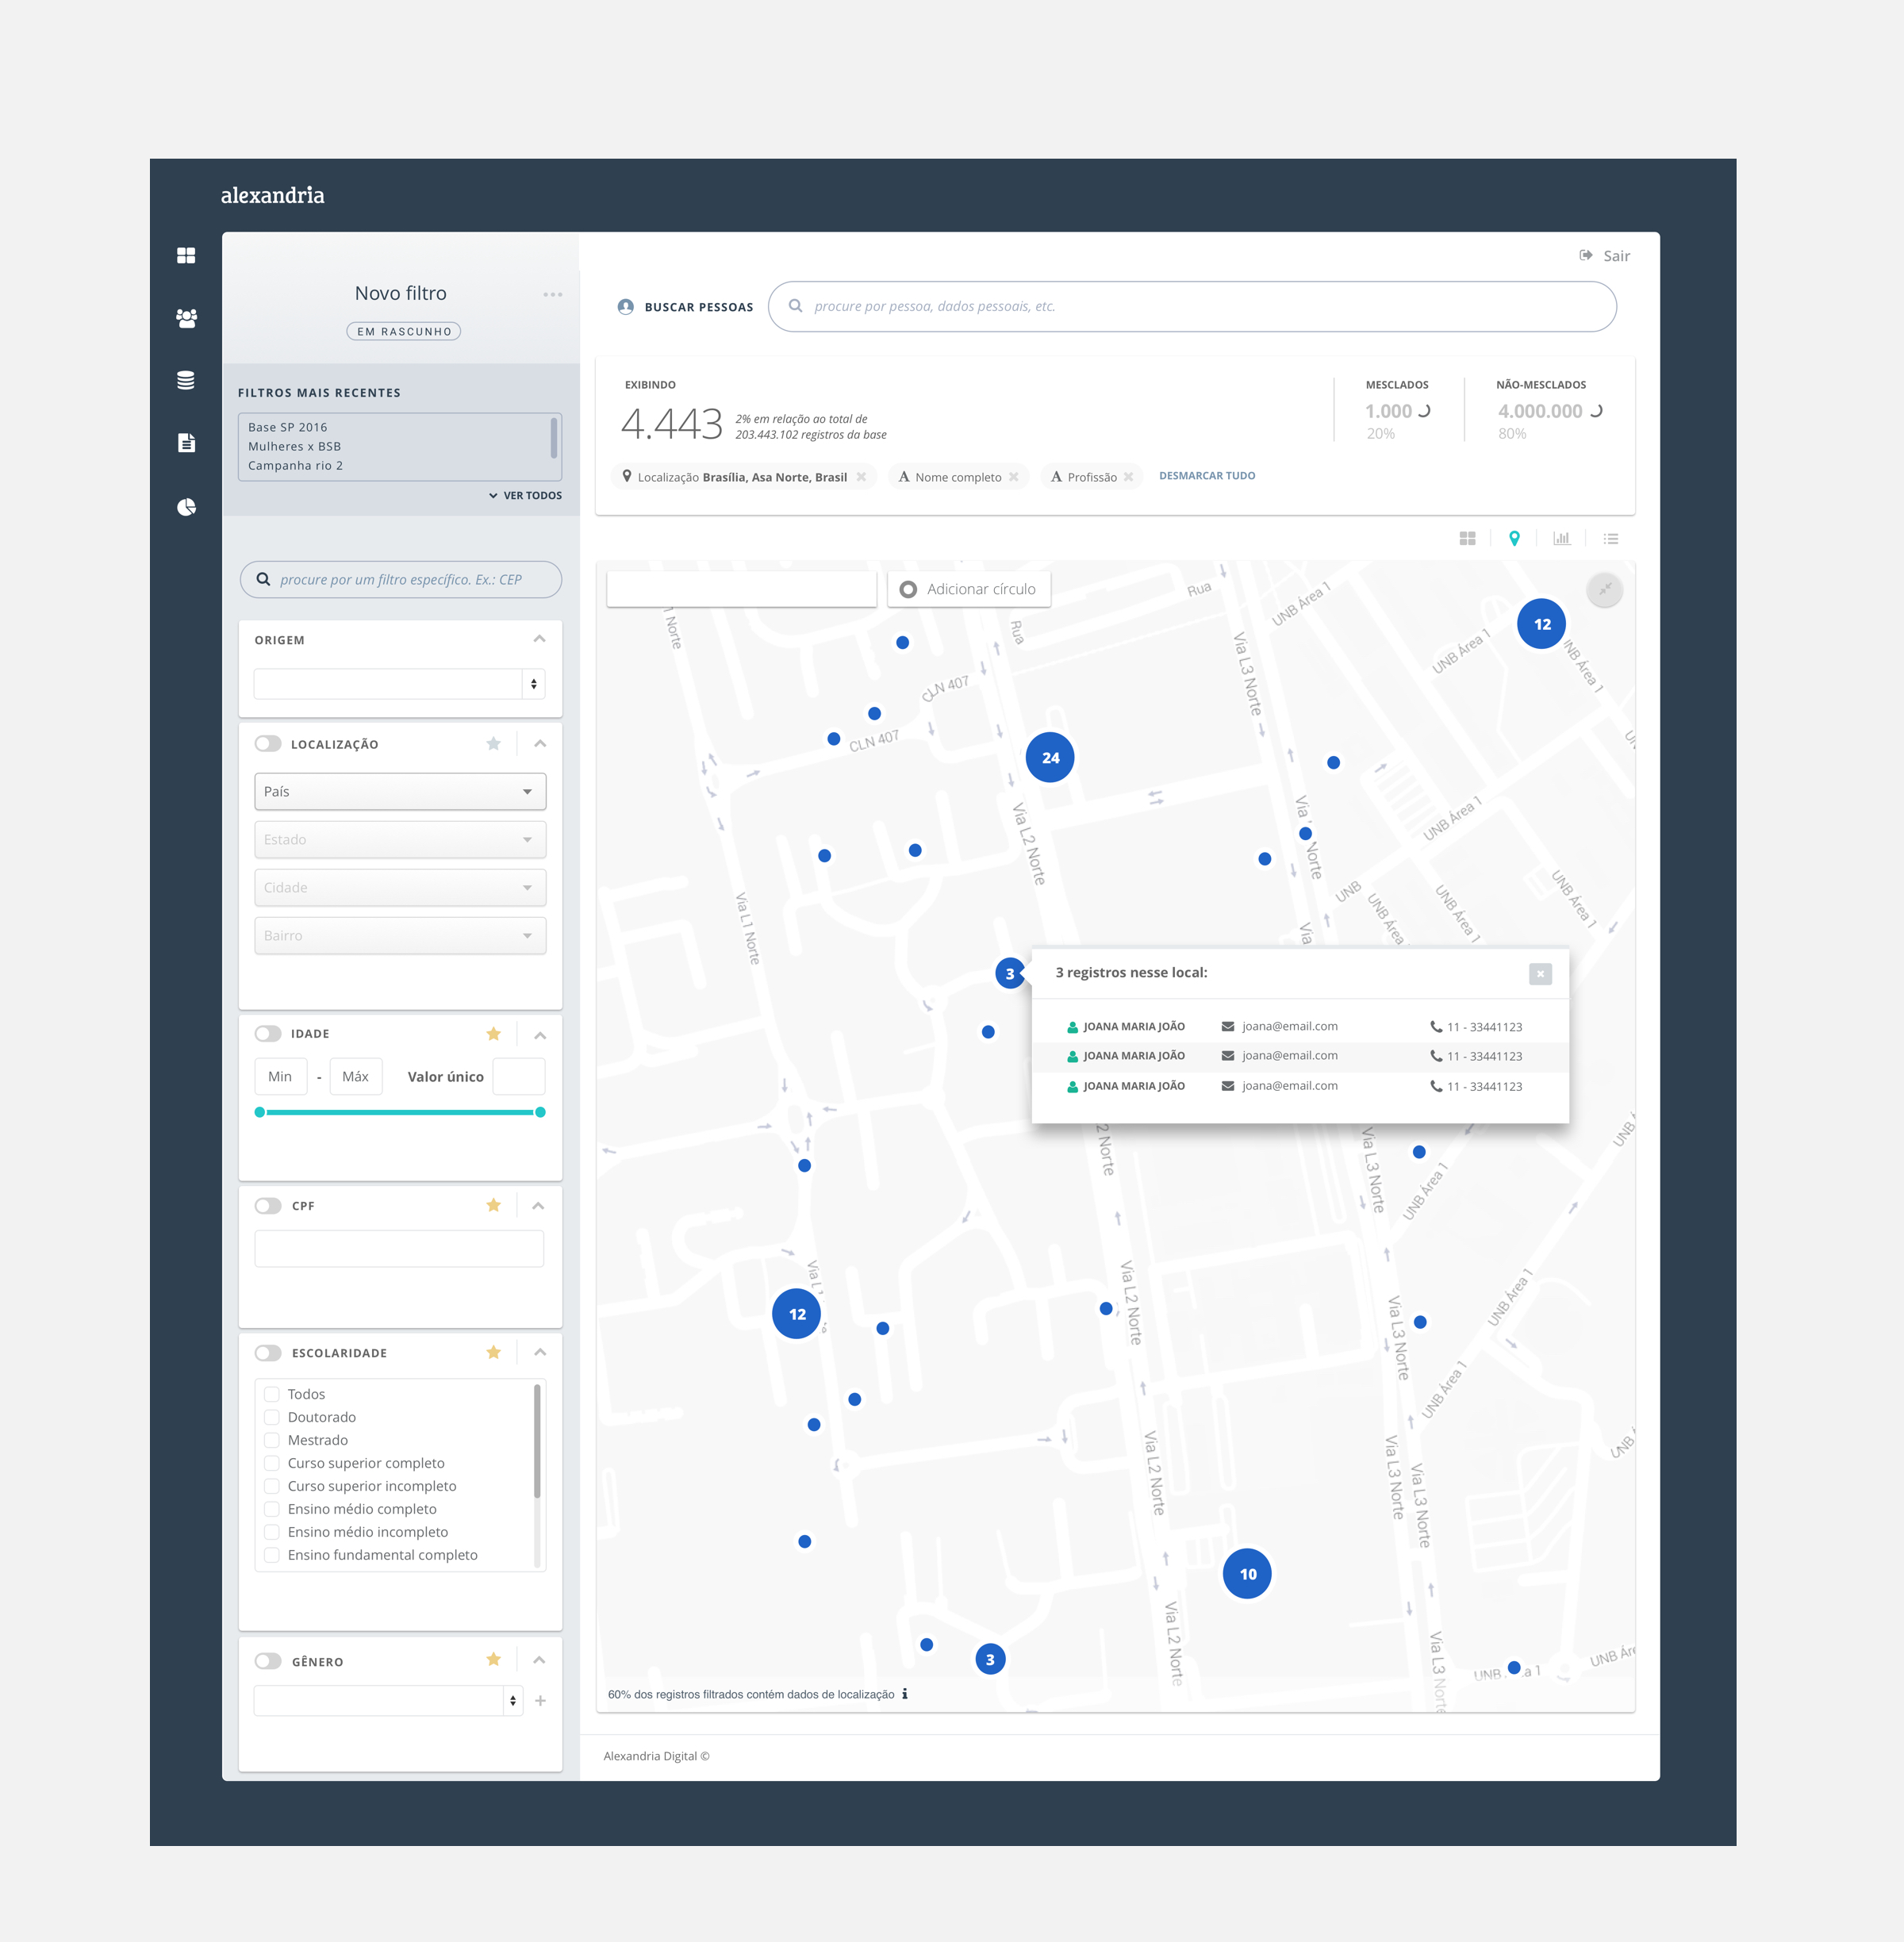Toggle the Escolaridade filter star
The width and height of the screenshot is (1904, 1942).
[493, 1353]
